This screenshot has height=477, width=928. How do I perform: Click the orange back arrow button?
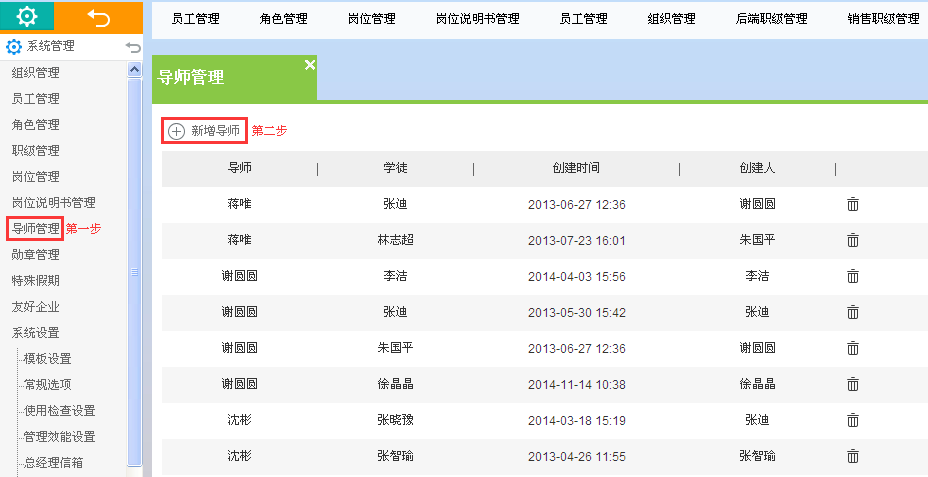click(x=98, y=16)
